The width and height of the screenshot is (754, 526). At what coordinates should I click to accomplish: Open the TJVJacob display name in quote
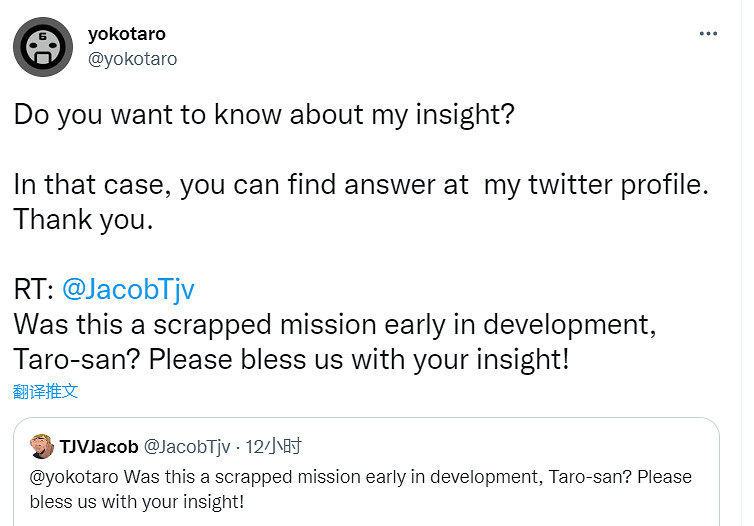tap(99, 446)
